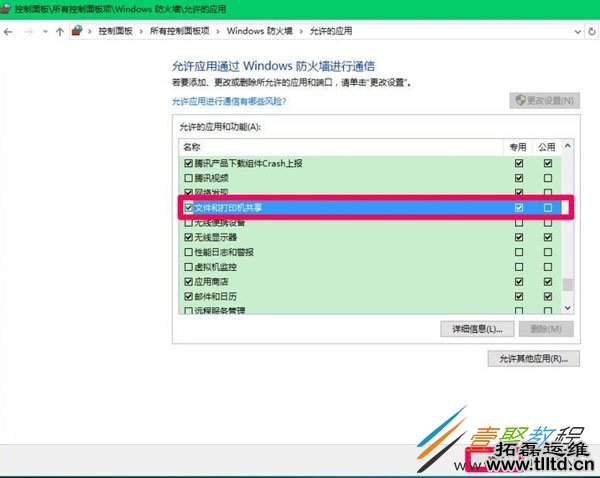Enable 公用 checkbox for 虚拟机监控
Image resolution: width=600 pixels, height=478 pixels.
(x=548, y=267)
